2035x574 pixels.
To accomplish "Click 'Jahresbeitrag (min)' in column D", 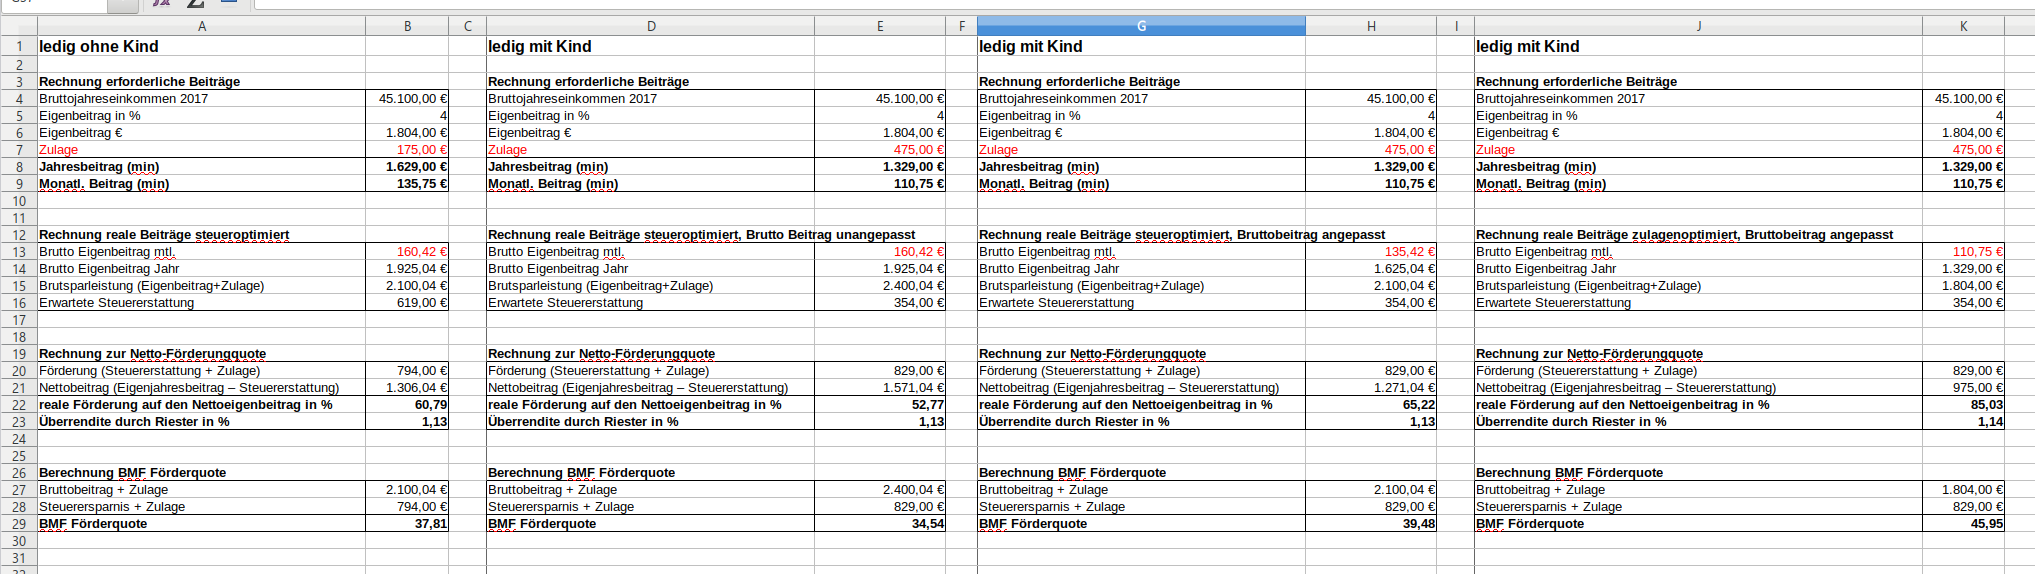I will click(548, 167).
